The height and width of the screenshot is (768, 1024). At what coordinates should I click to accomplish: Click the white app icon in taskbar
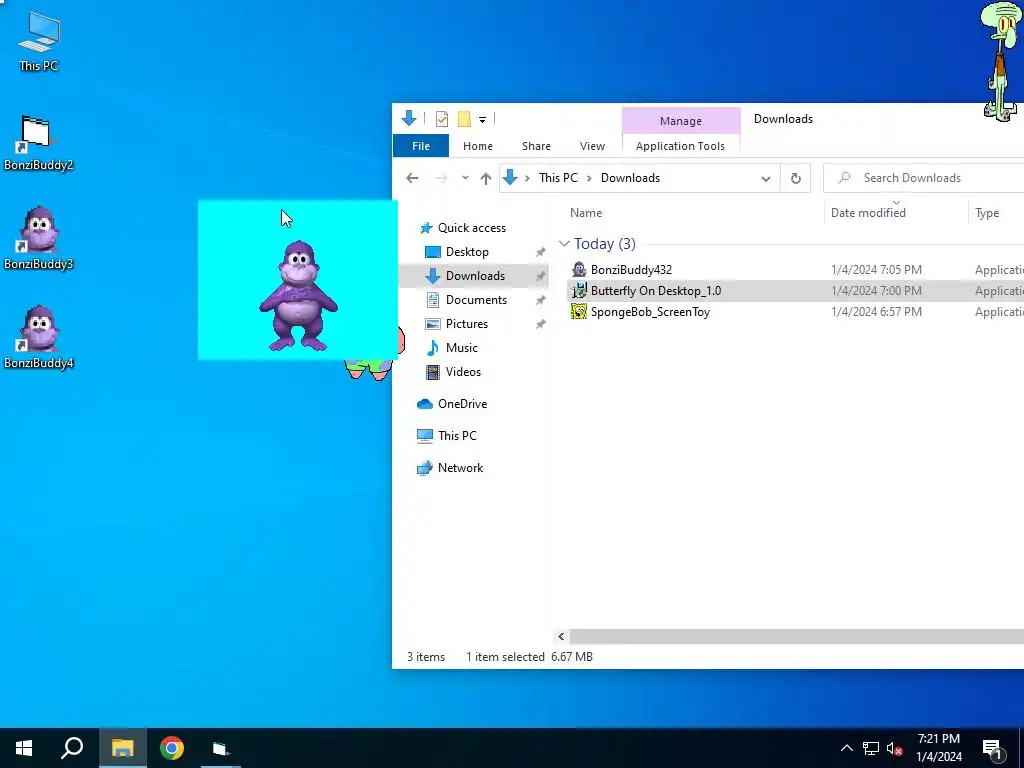(221, 748)
